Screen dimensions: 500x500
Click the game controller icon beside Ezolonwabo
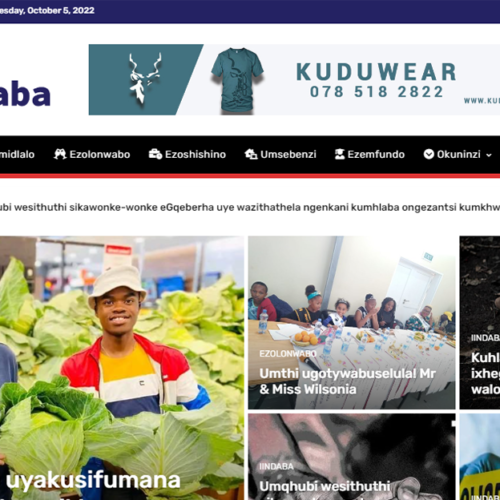coord(60,154)
